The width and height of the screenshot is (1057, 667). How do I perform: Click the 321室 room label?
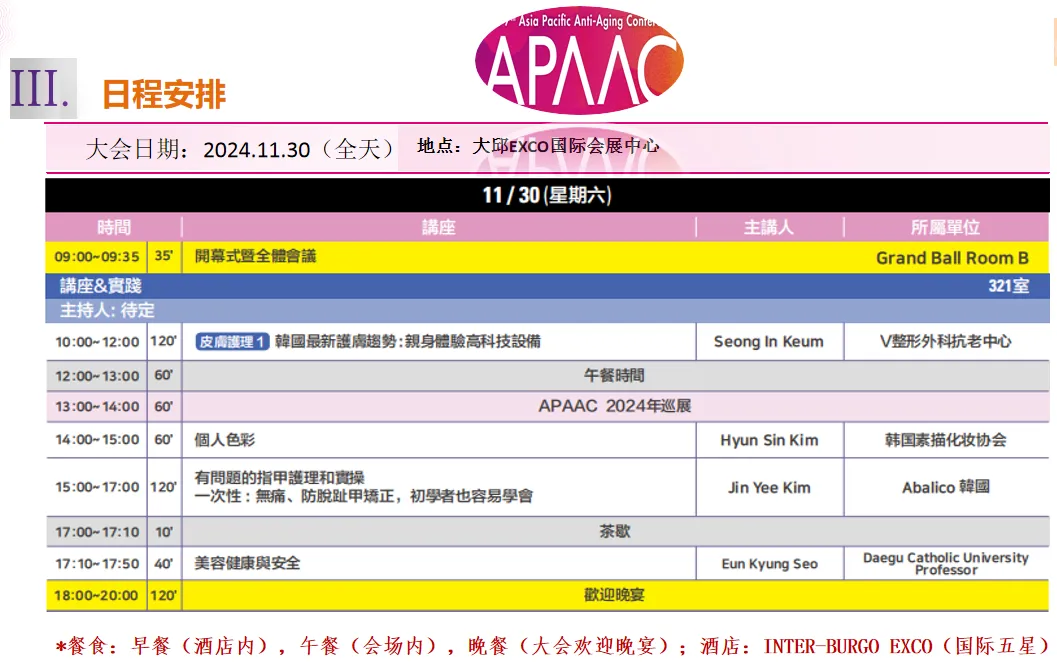pos(1008,286)
